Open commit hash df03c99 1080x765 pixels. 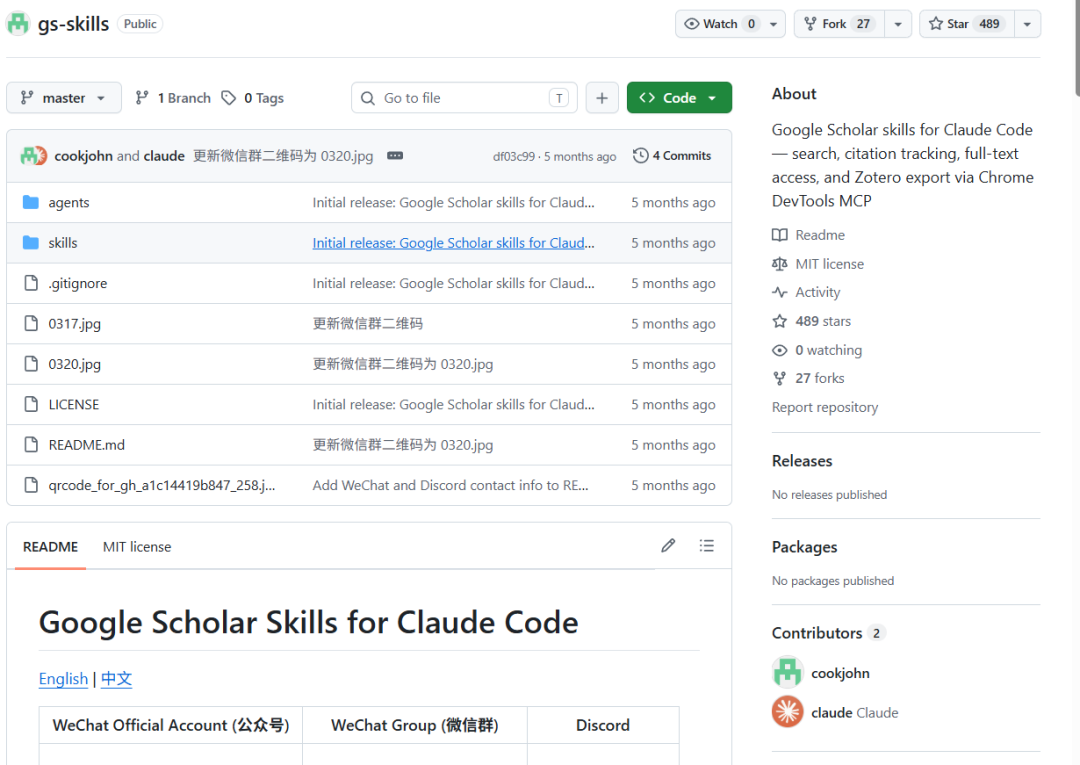(x=514, y=156)
